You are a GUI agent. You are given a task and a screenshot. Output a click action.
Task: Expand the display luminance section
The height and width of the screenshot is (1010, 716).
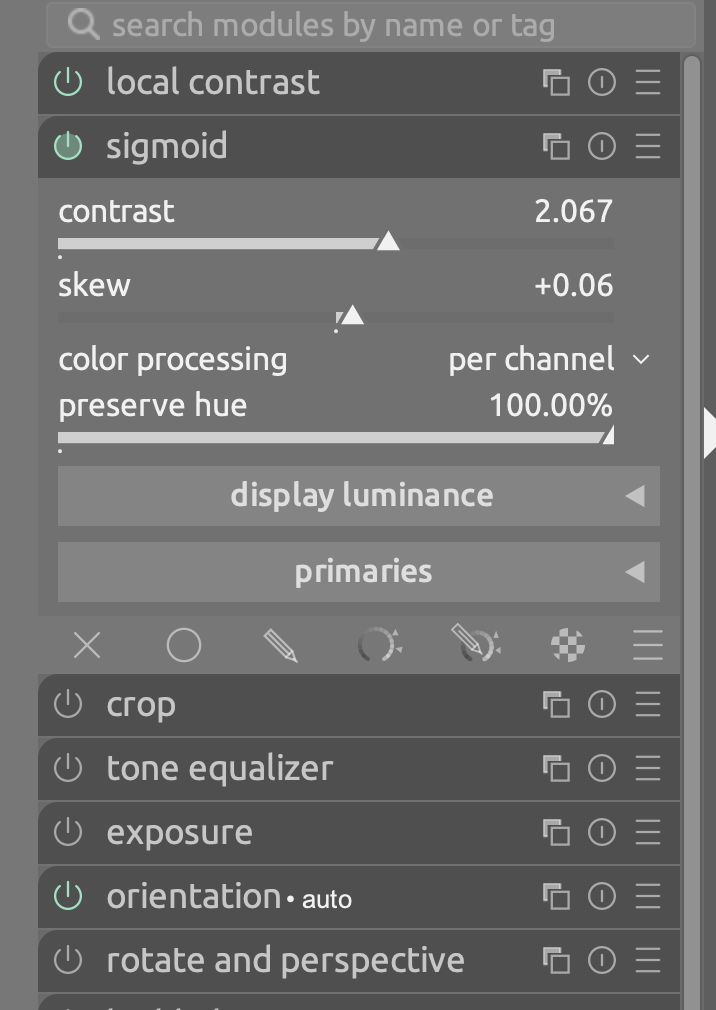(x=359, y=496)
